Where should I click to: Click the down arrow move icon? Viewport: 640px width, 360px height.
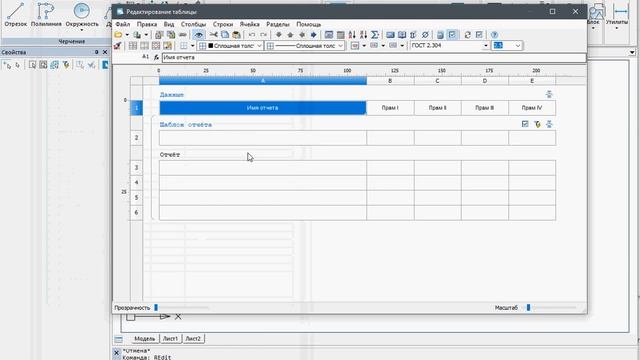tap(279, 35)
